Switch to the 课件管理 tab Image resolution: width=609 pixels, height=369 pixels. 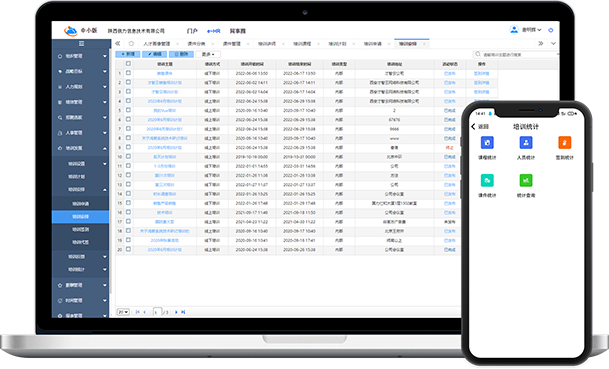(x=231, y=44)
